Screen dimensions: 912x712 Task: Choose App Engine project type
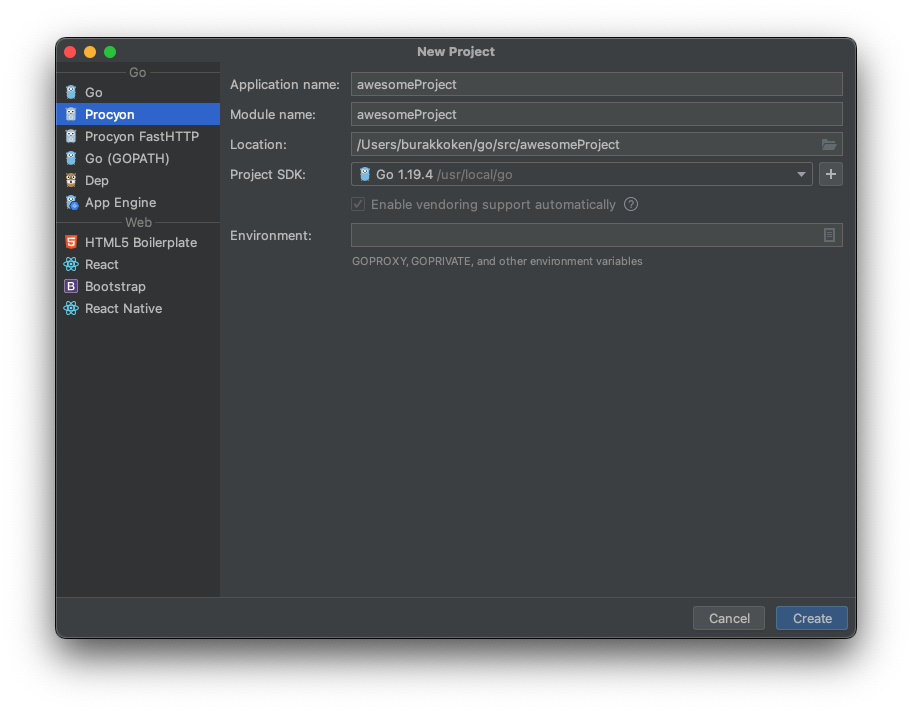tap(138, 202)
